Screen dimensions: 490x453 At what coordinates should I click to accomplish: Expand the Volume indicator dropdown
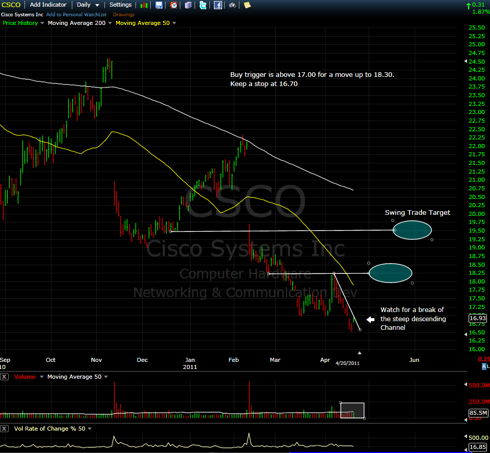pos(42,377)
